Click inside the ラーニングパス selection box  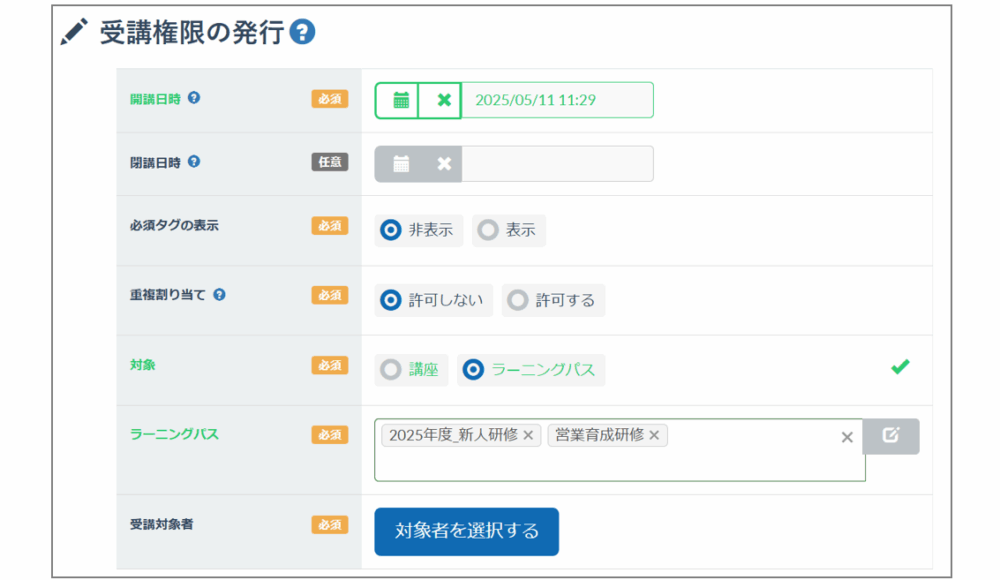(619, 450)
